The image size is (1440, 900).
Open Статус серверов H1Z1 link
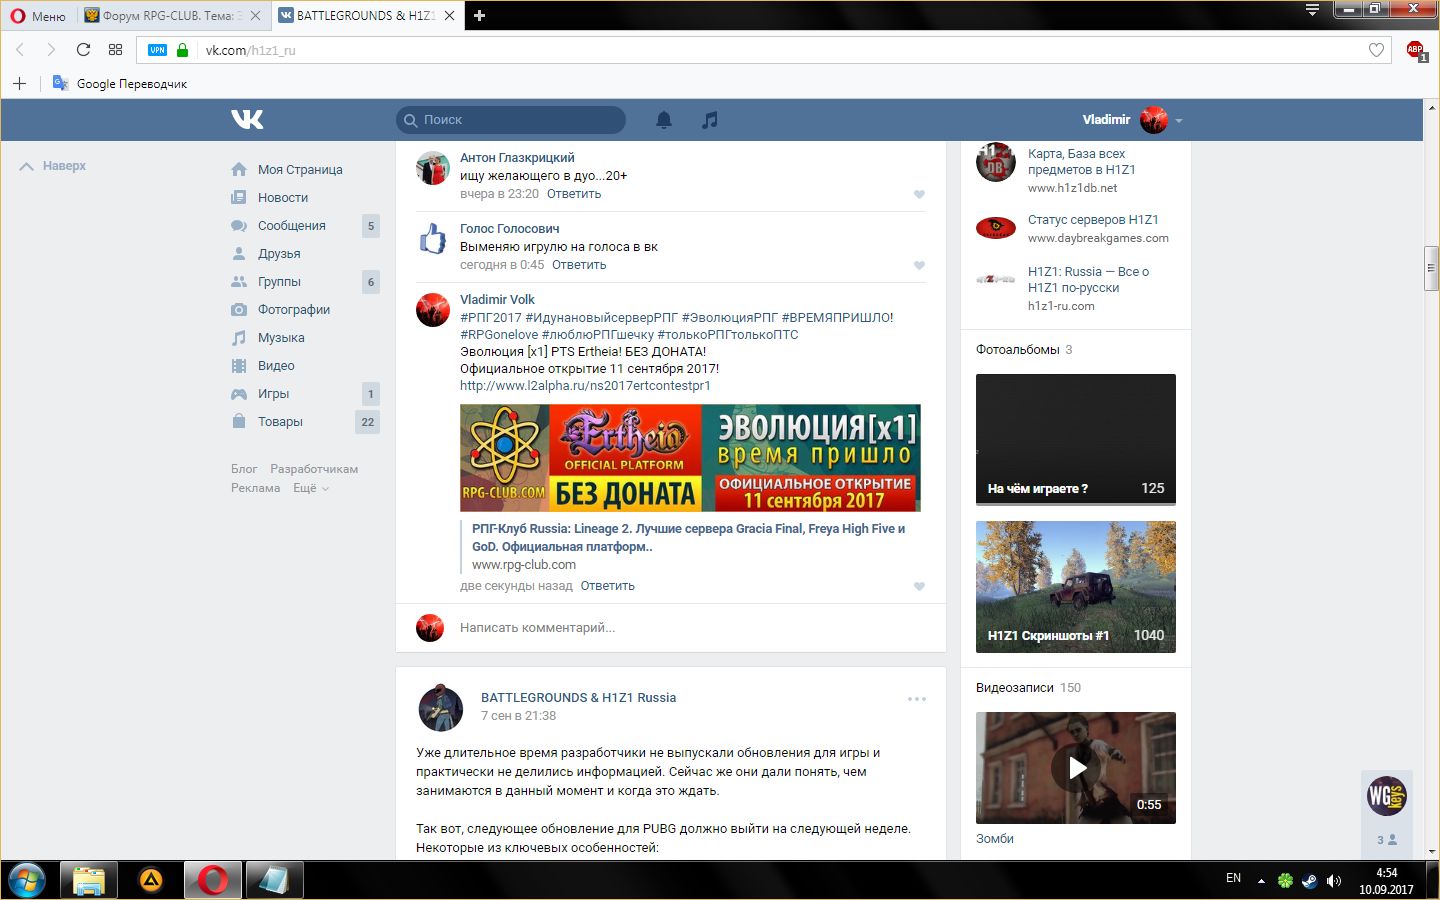pos(1093,220)
